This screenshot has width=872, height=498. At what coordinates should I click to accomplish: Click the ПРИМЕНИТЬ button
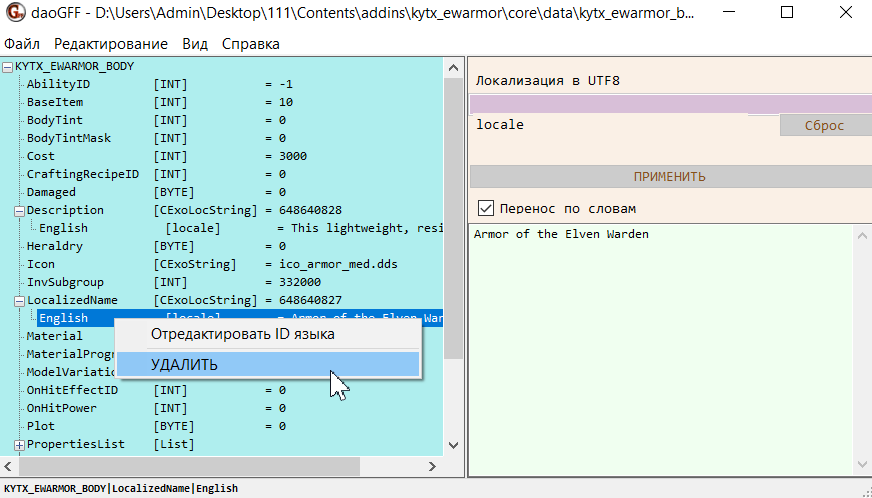(x=670, y=177)
